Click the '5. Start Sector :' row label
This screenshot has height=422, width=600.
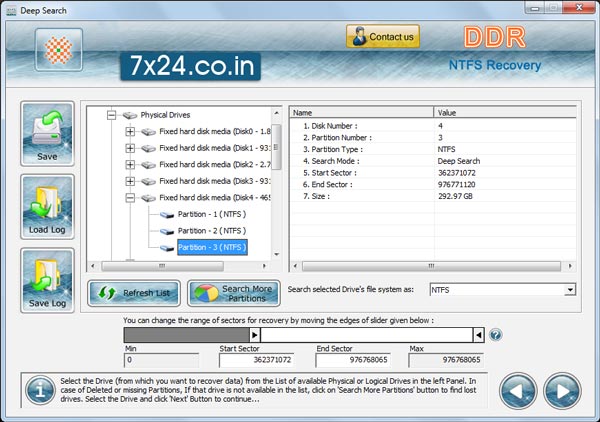click(x=330, y=173)
